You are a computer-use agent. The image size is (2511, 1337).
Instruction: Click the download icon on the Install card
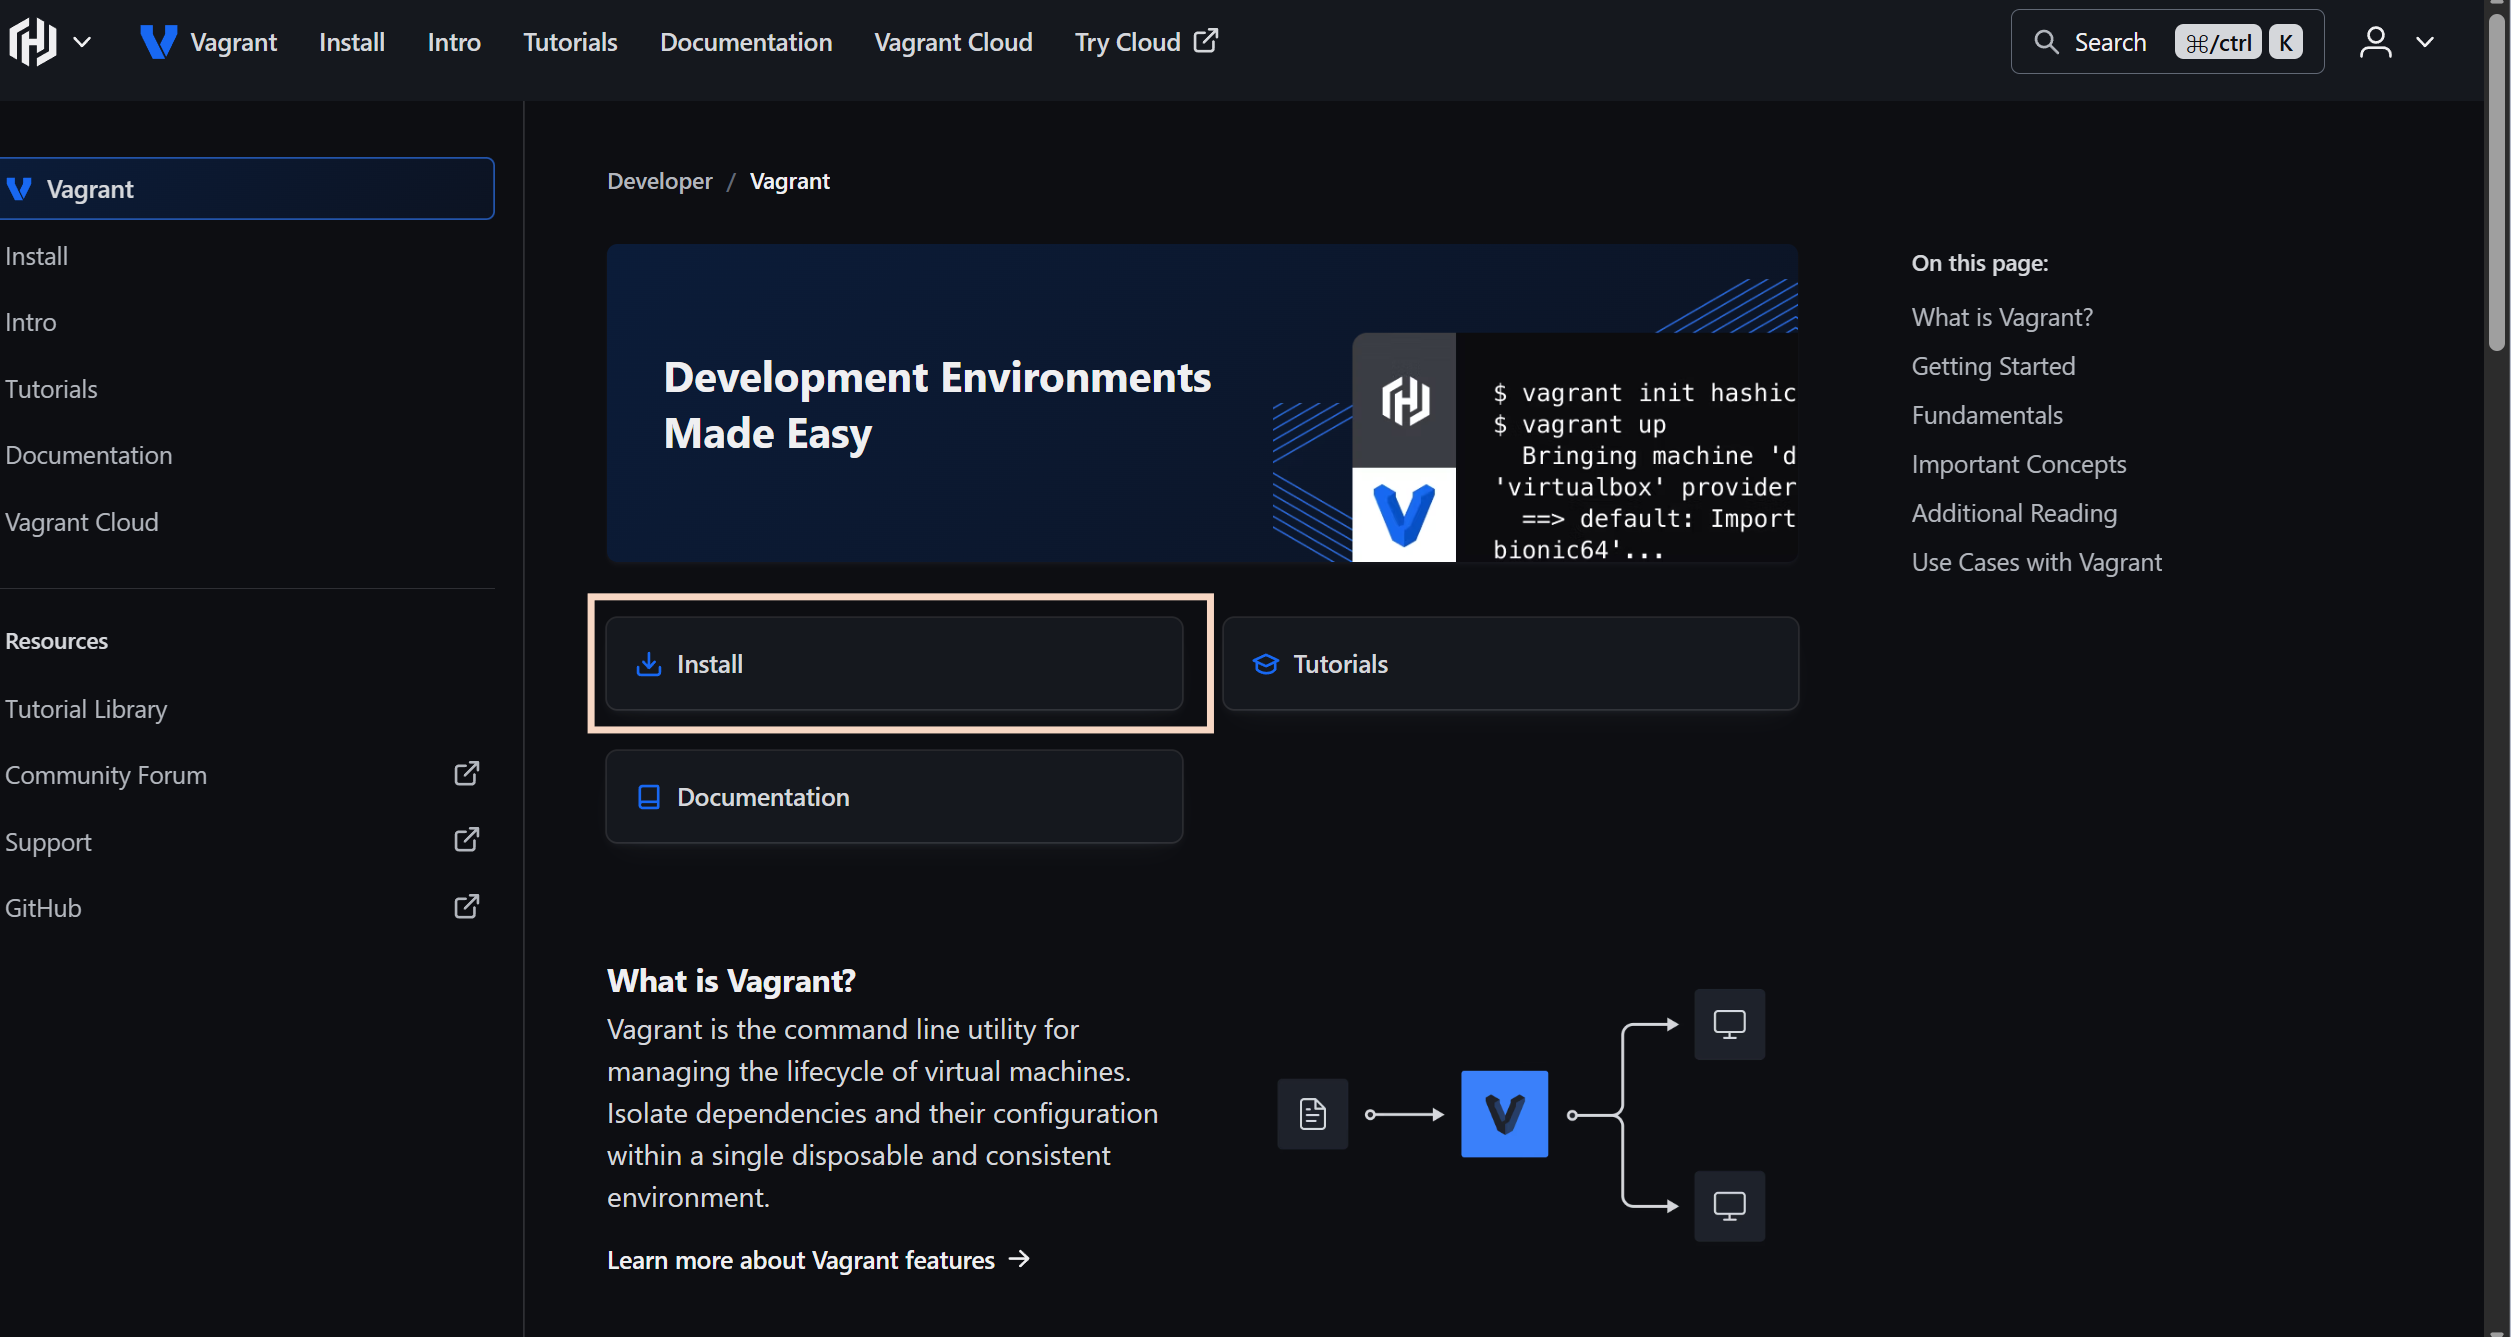(x=649, y=664)
